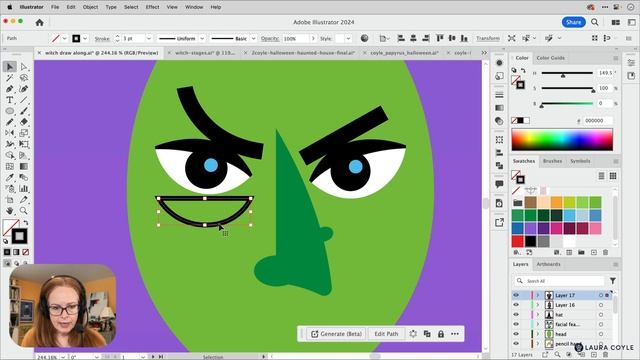
Task: Select the Ellipse tool
Action: click(x=10, y=111)
